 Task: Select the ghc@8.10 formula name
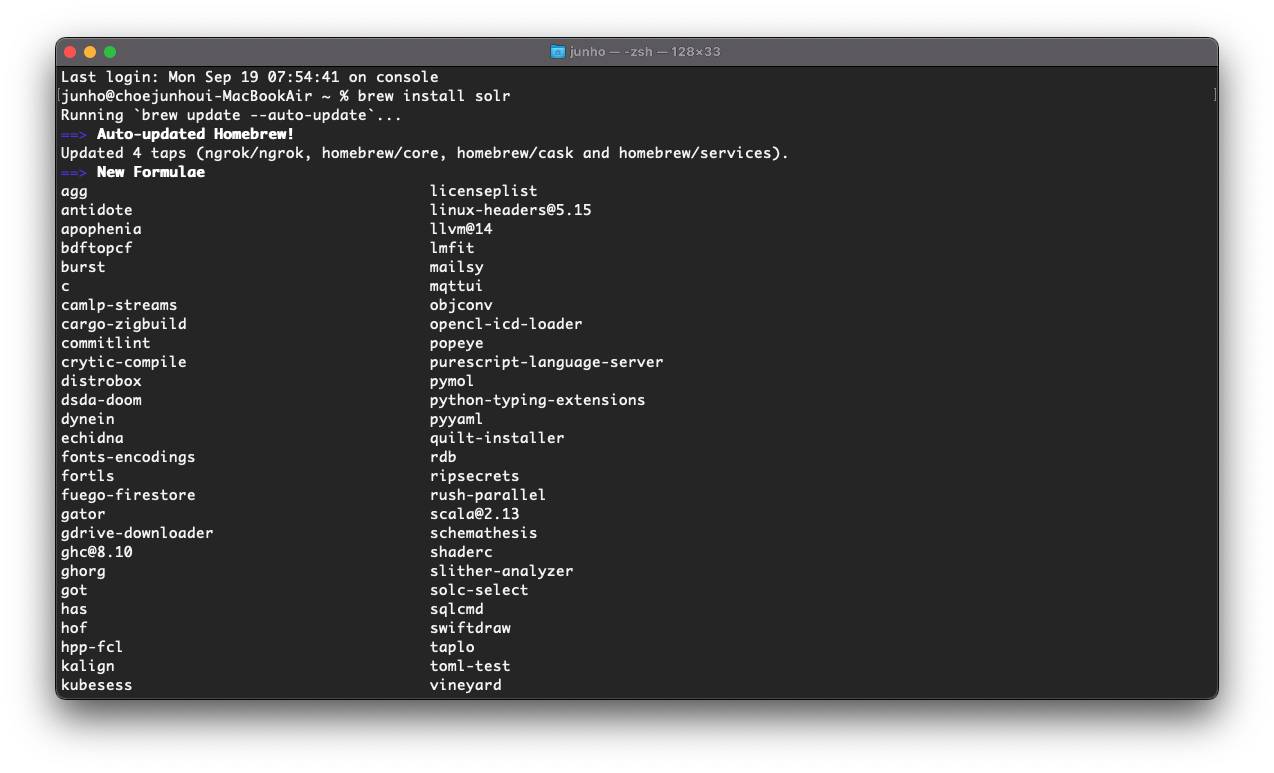96,551
